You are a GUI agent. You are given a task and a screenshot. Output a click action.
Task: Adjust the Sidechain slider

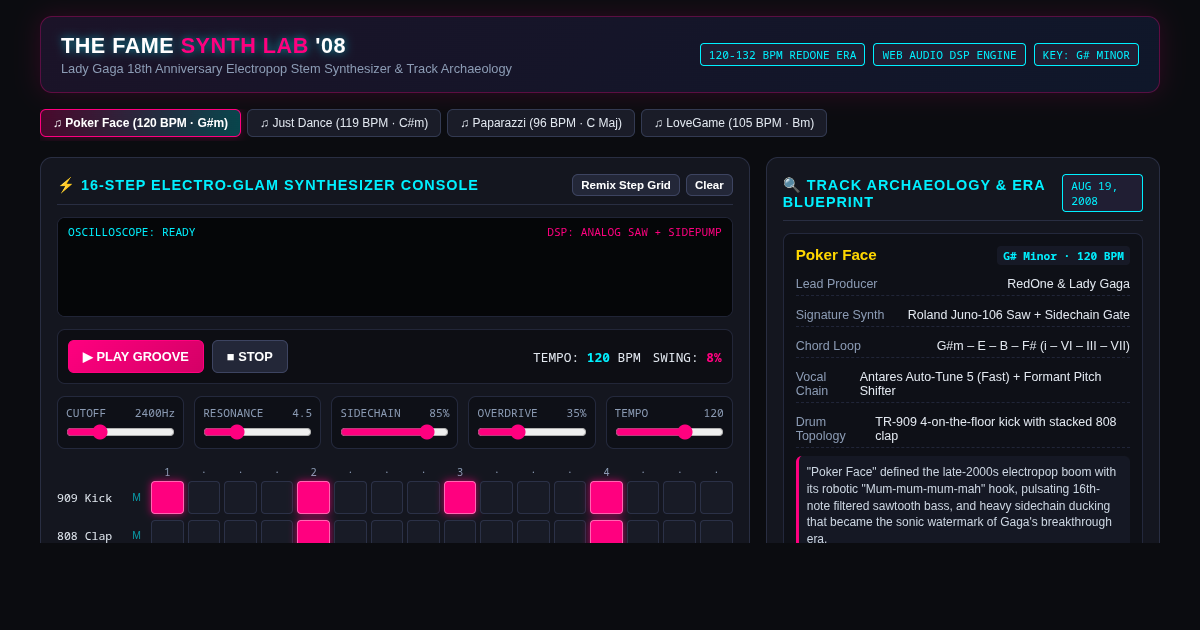coord(394,432)
